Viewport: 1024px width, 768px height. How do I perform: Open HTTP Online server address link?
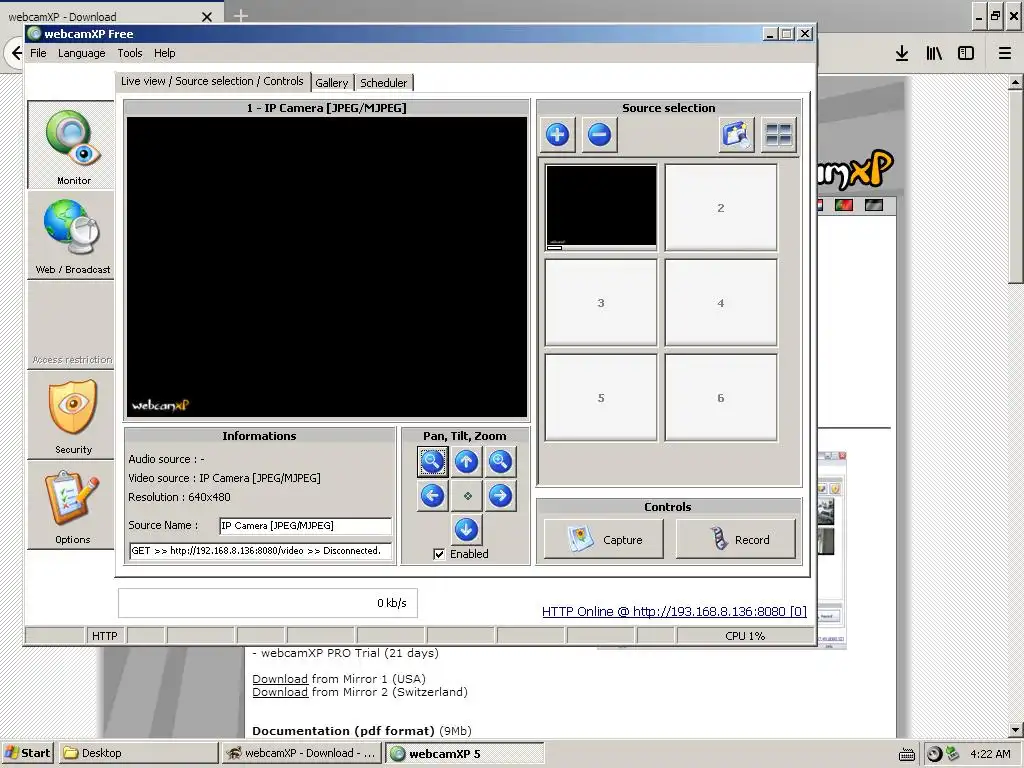click(x=674, y=611)
